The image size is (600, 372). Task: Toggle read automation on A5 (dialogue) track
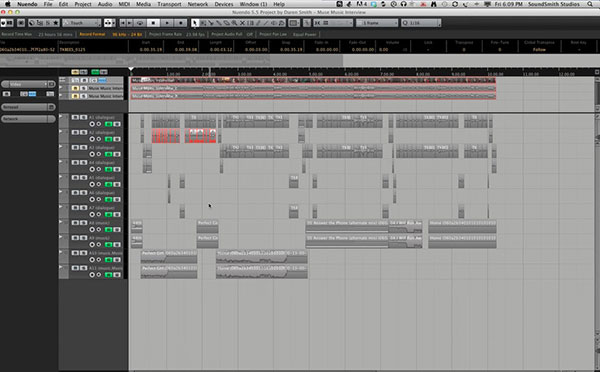pos(109,184)
